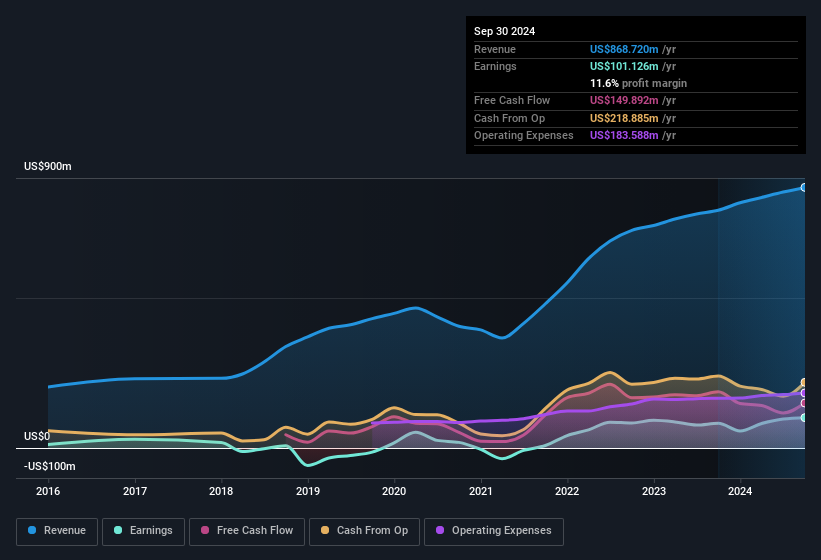Toggle the Revenue series in the legend

[x=57, y=531]
